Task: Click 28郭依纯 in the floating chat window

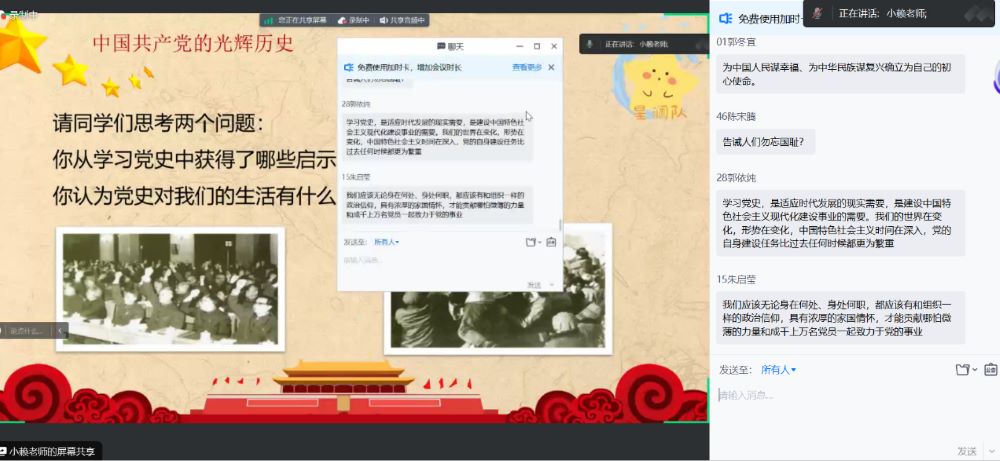Action: click(356, 103)
